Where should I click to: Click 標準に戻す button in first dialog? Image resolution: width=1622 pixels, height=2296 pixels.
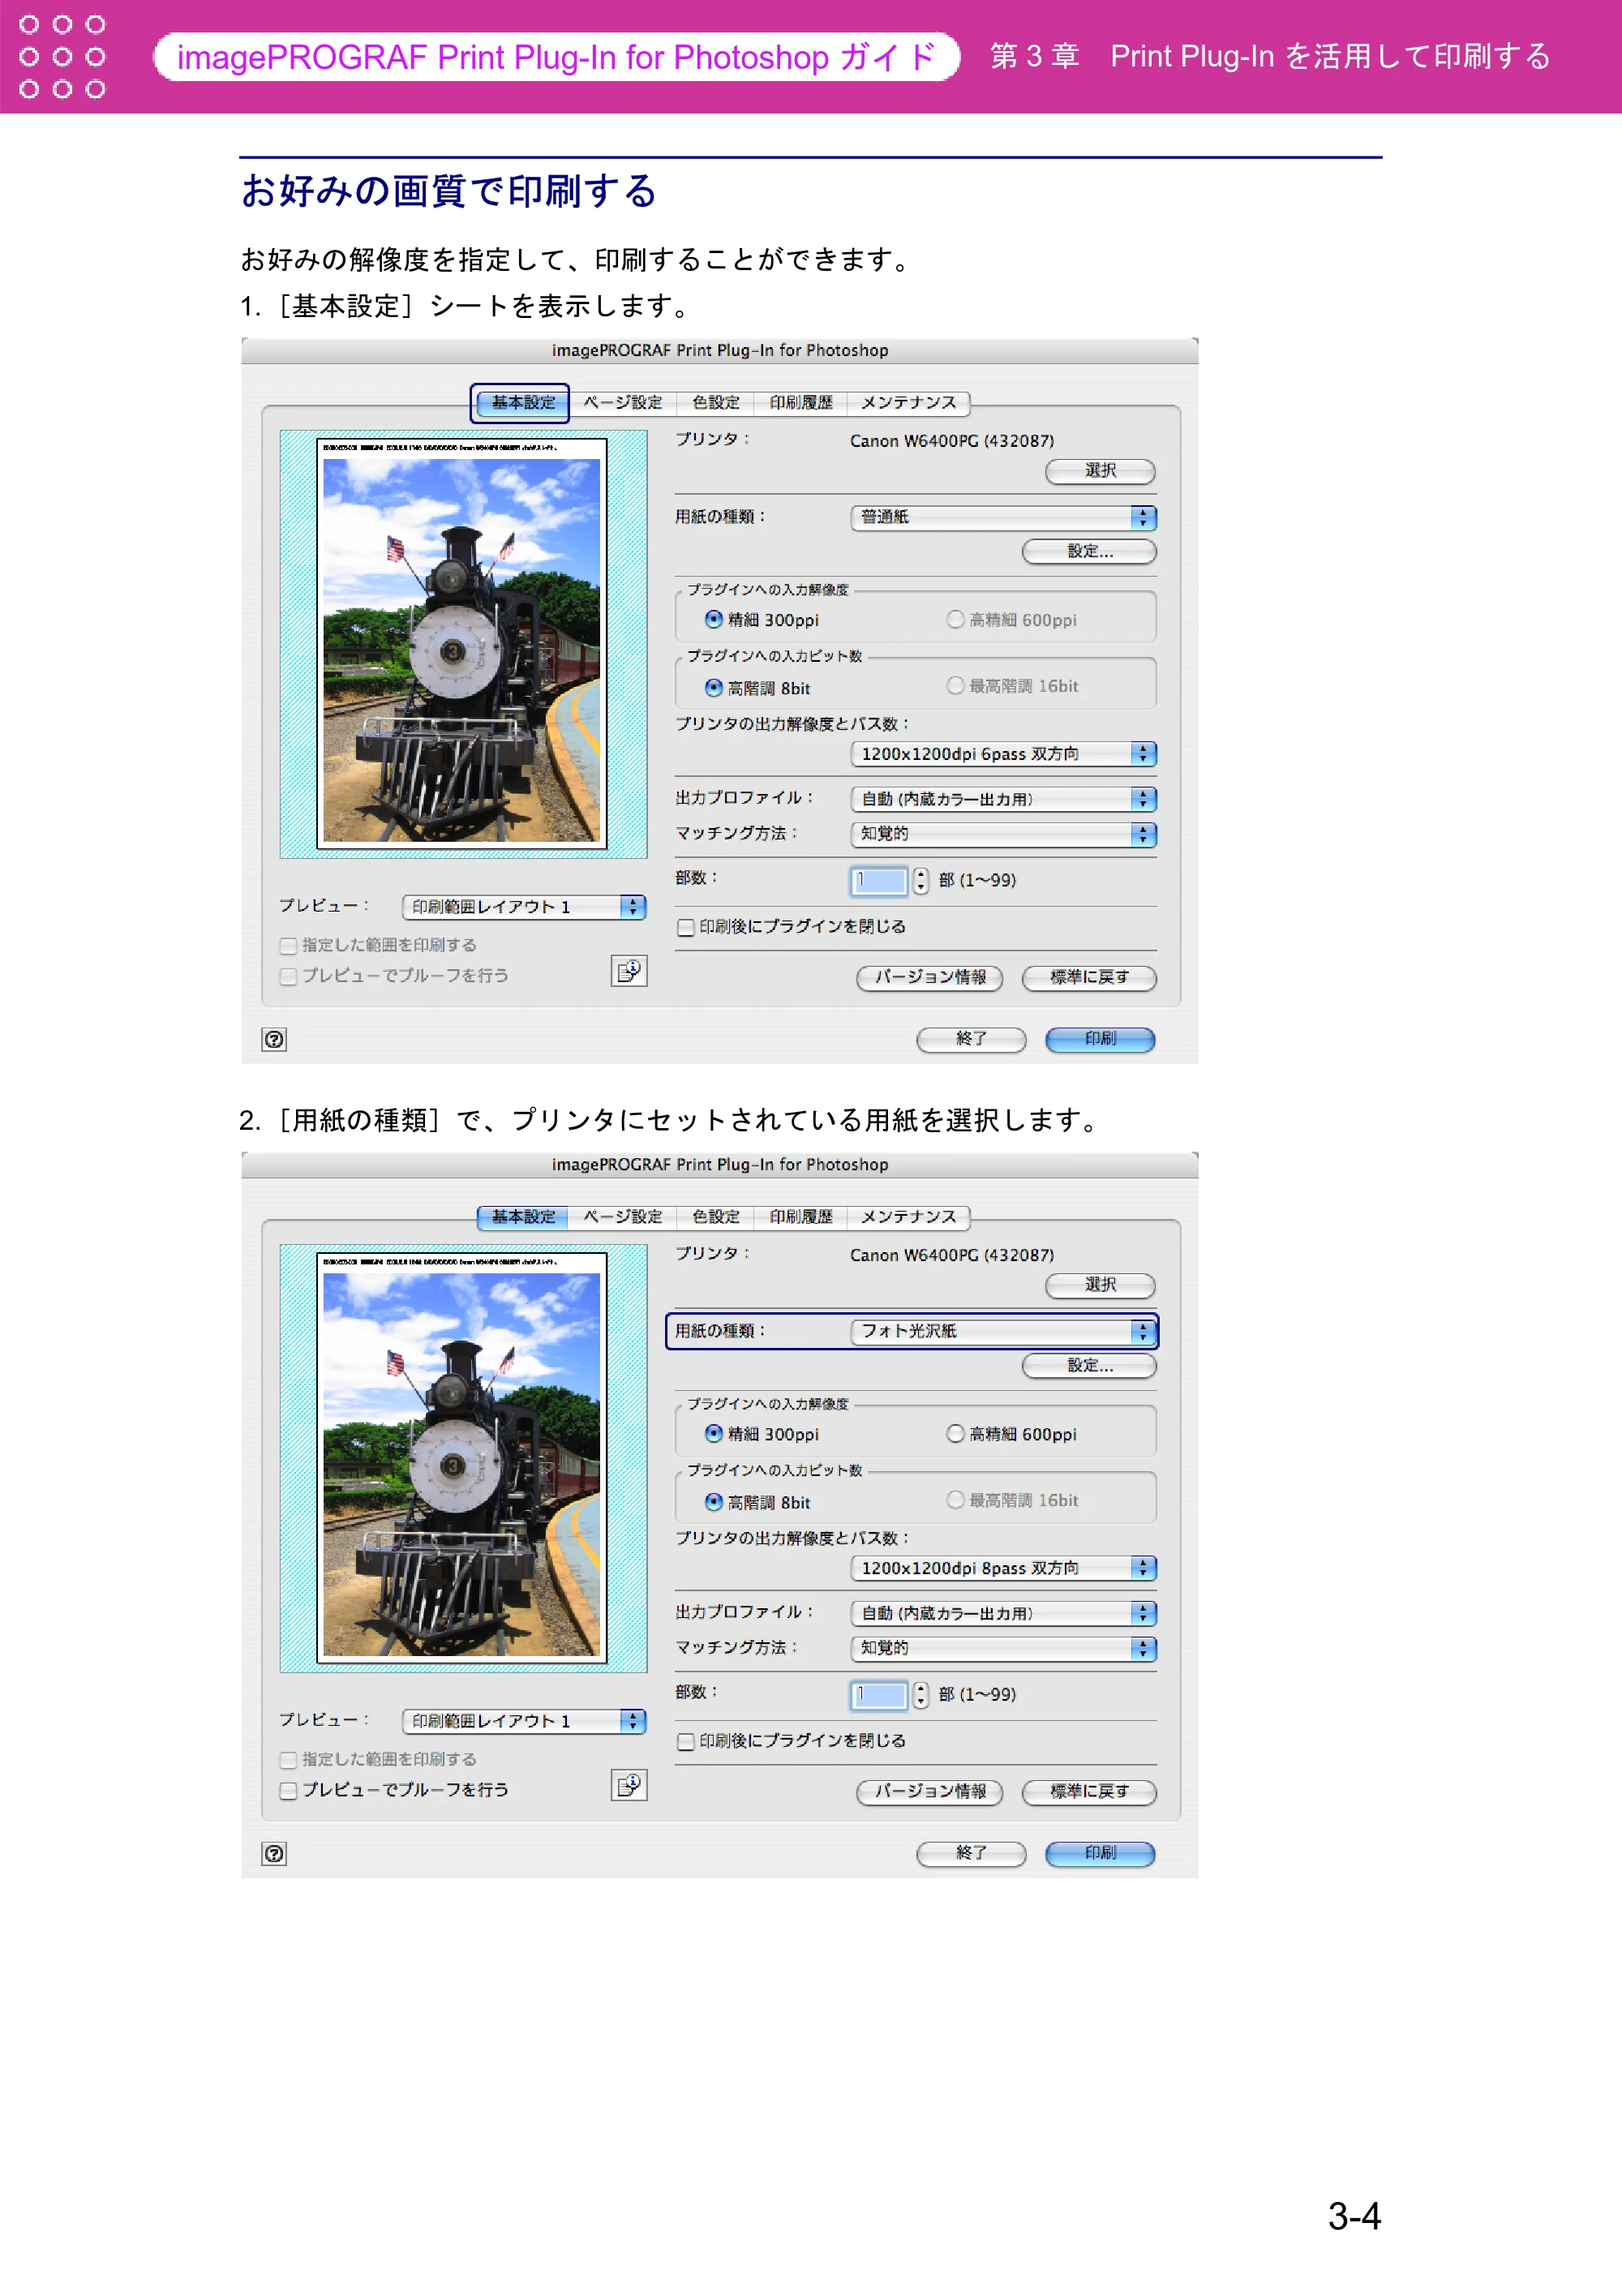[x=1089, y=978]
